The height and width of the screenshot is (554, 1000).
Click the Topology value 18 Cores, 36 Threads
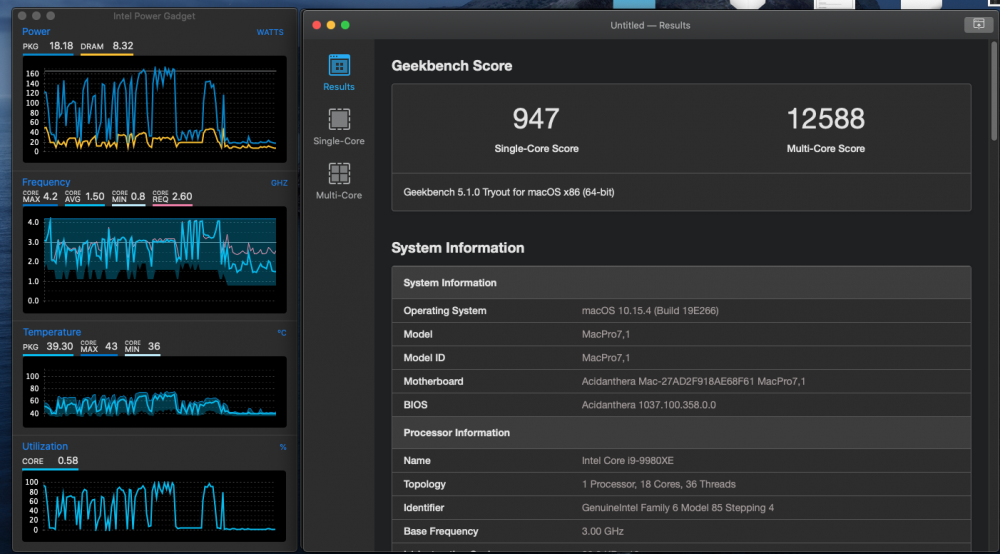658,484
